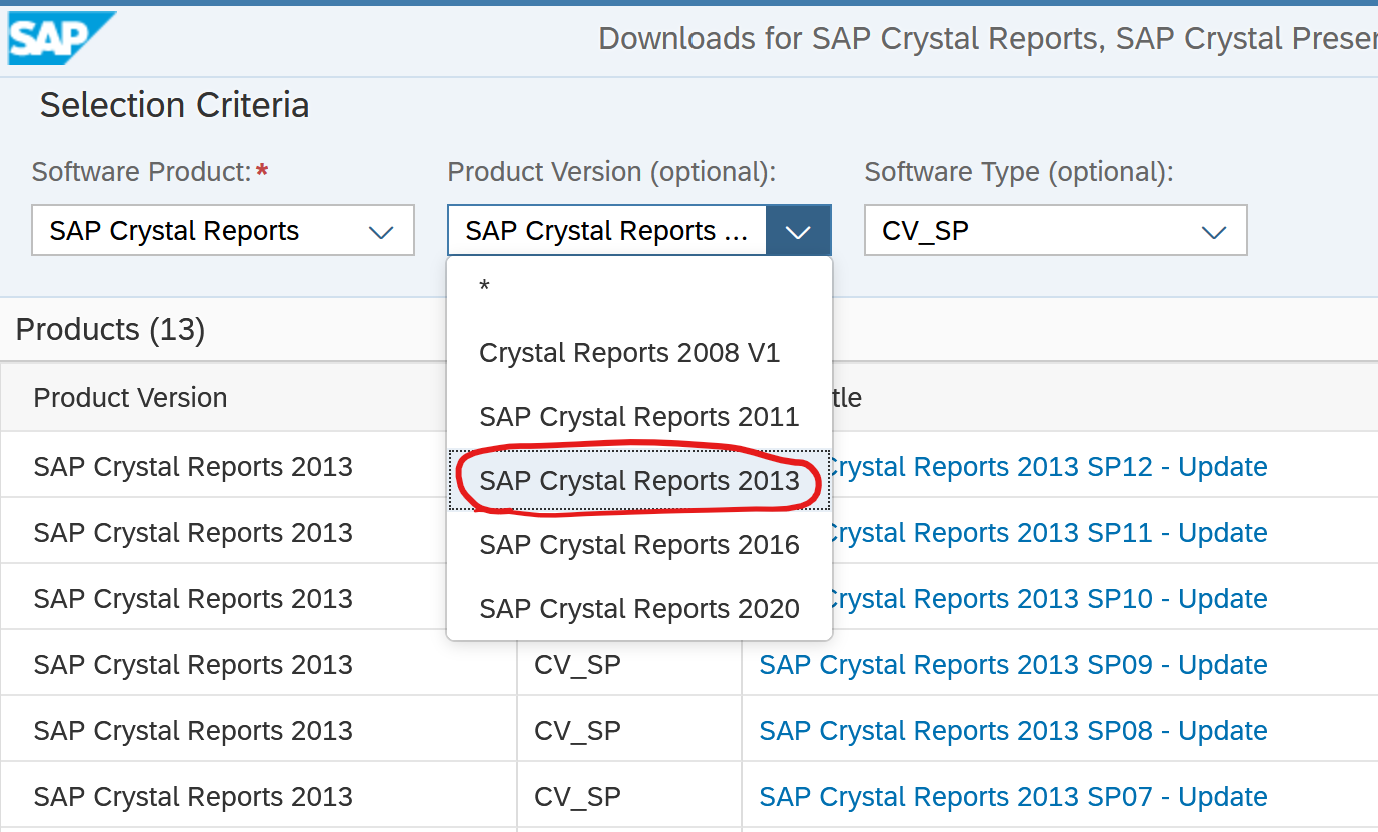Image resolution: width=1378 pixels, height=832 pixels.
Task: Click the Product Version column header
Action: [130, 398]
